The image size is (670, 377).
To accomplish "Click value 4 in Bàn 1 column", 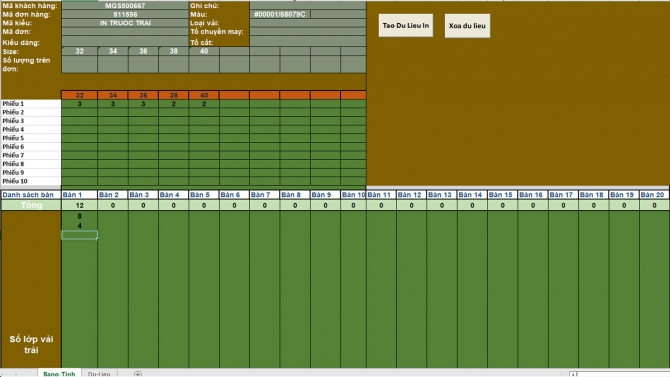I will tap(79, 225).
